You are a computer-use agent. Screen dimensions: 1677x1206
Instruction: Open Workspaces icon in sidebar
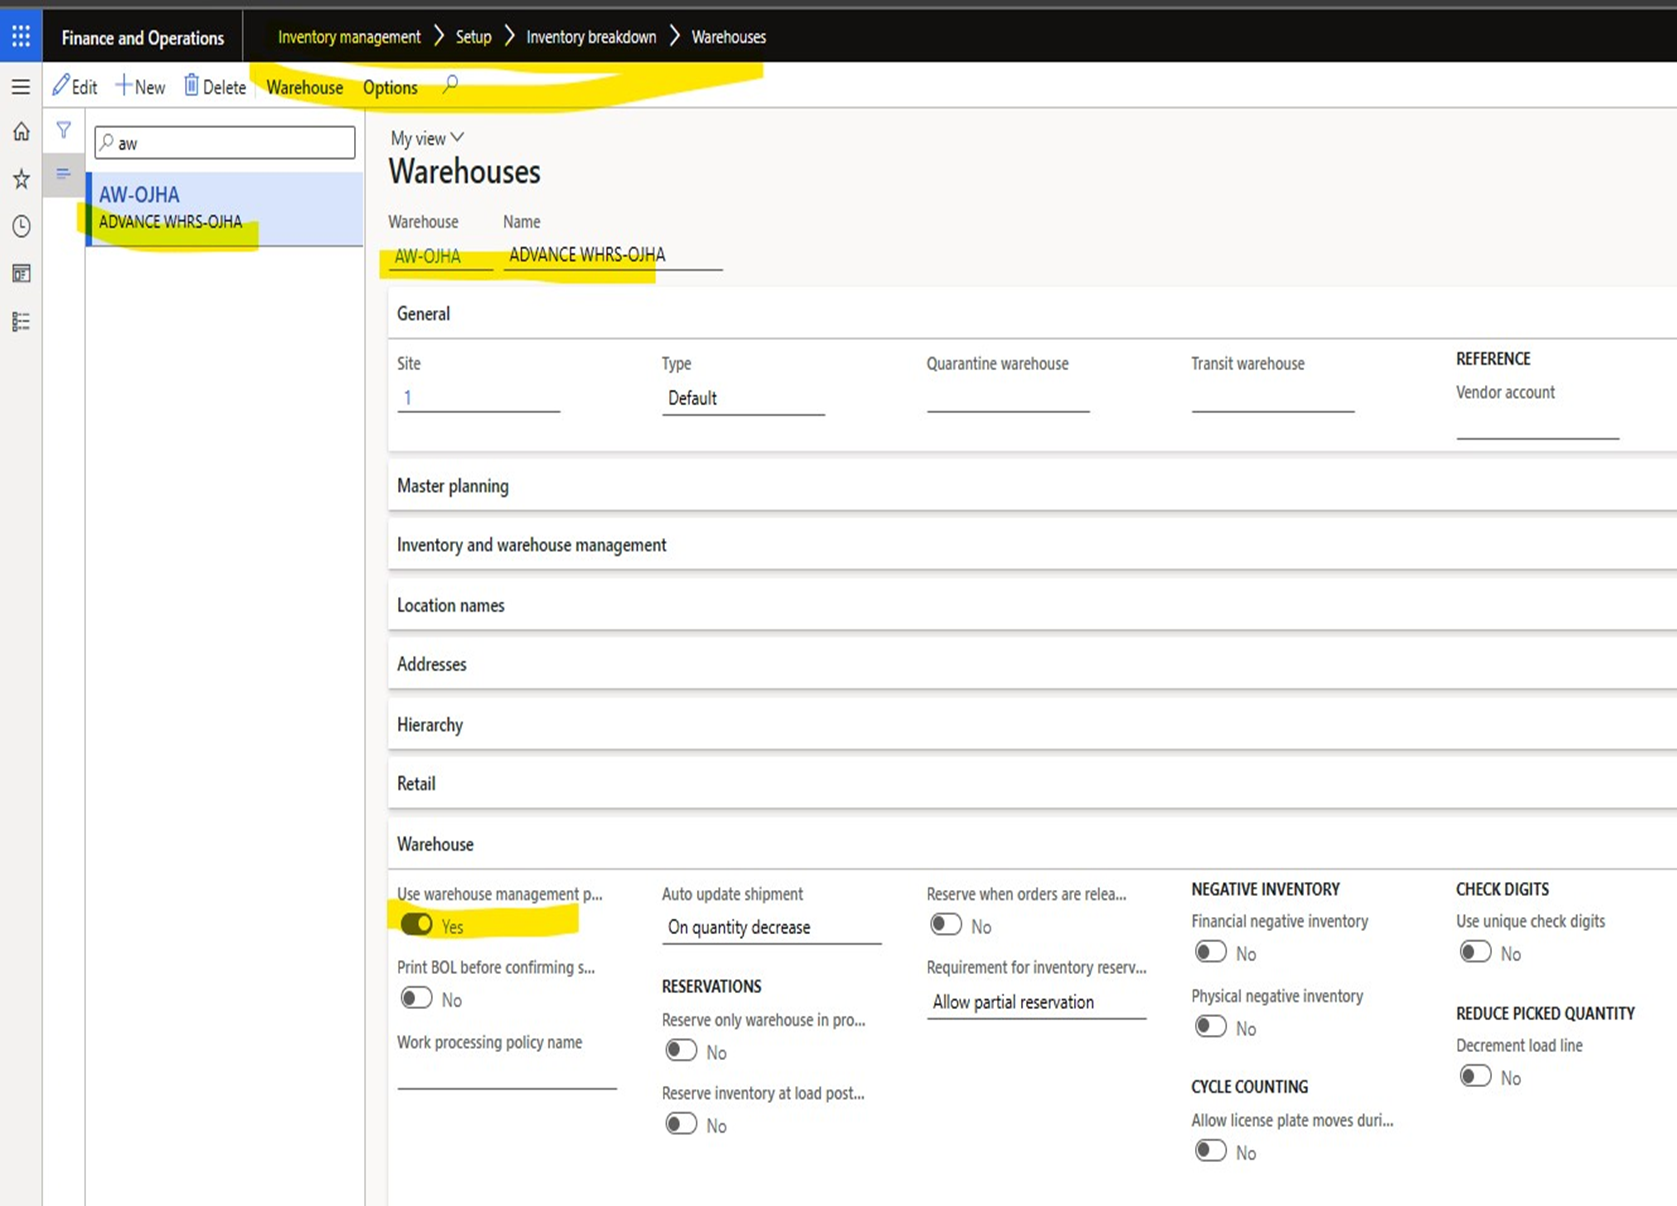tap(21, 273)
